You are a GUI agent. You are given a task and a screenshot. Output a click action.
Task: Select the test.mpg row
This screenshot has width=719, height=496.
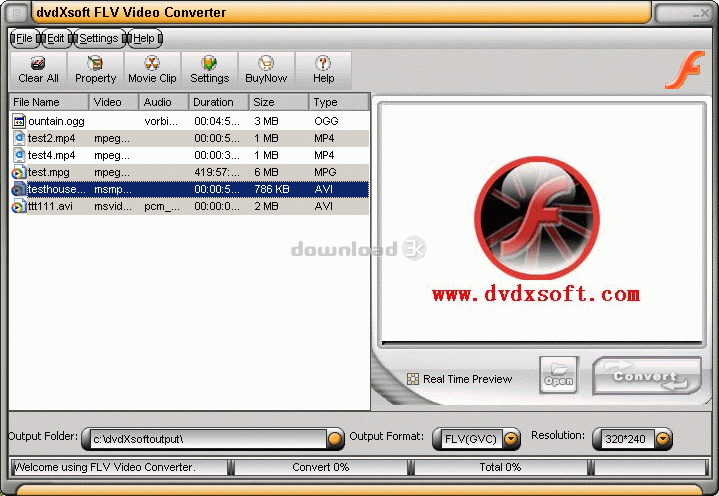189,172
